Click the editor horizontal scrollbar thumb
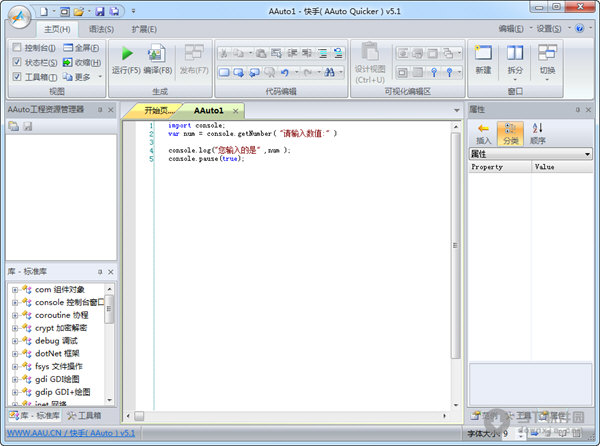 click(139, 416)
